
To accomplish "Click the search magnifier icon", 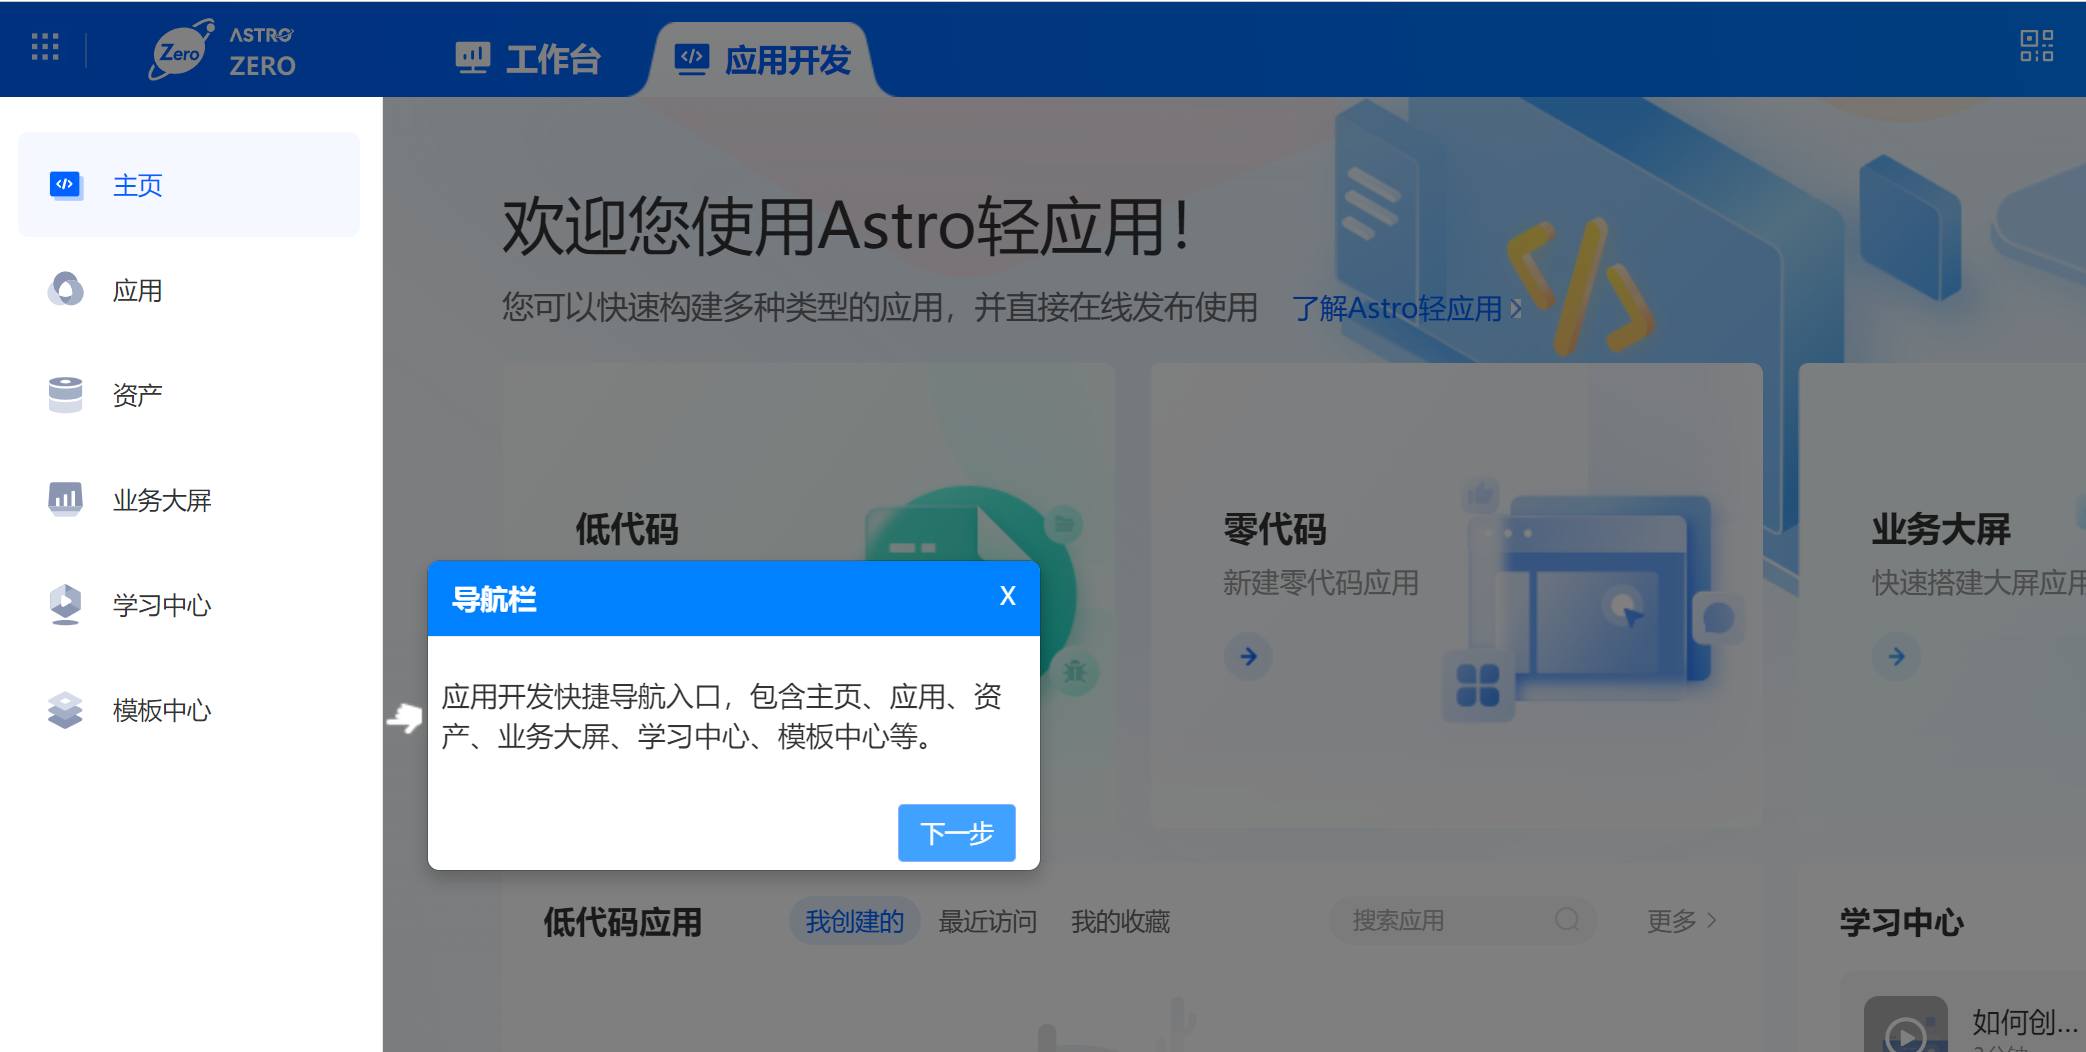I will pyautogui.click(x=1567, y=920).
